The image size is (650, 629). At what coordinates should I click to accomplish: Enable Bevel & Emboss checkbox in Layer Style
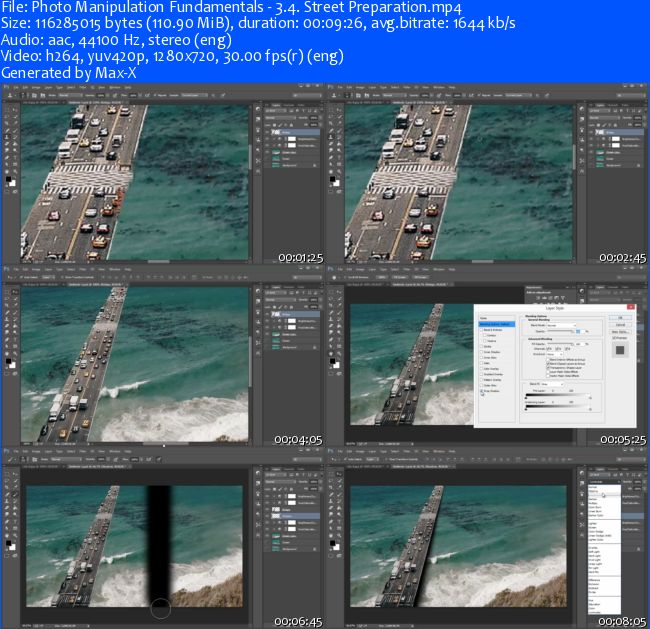[x=482, y=330]
